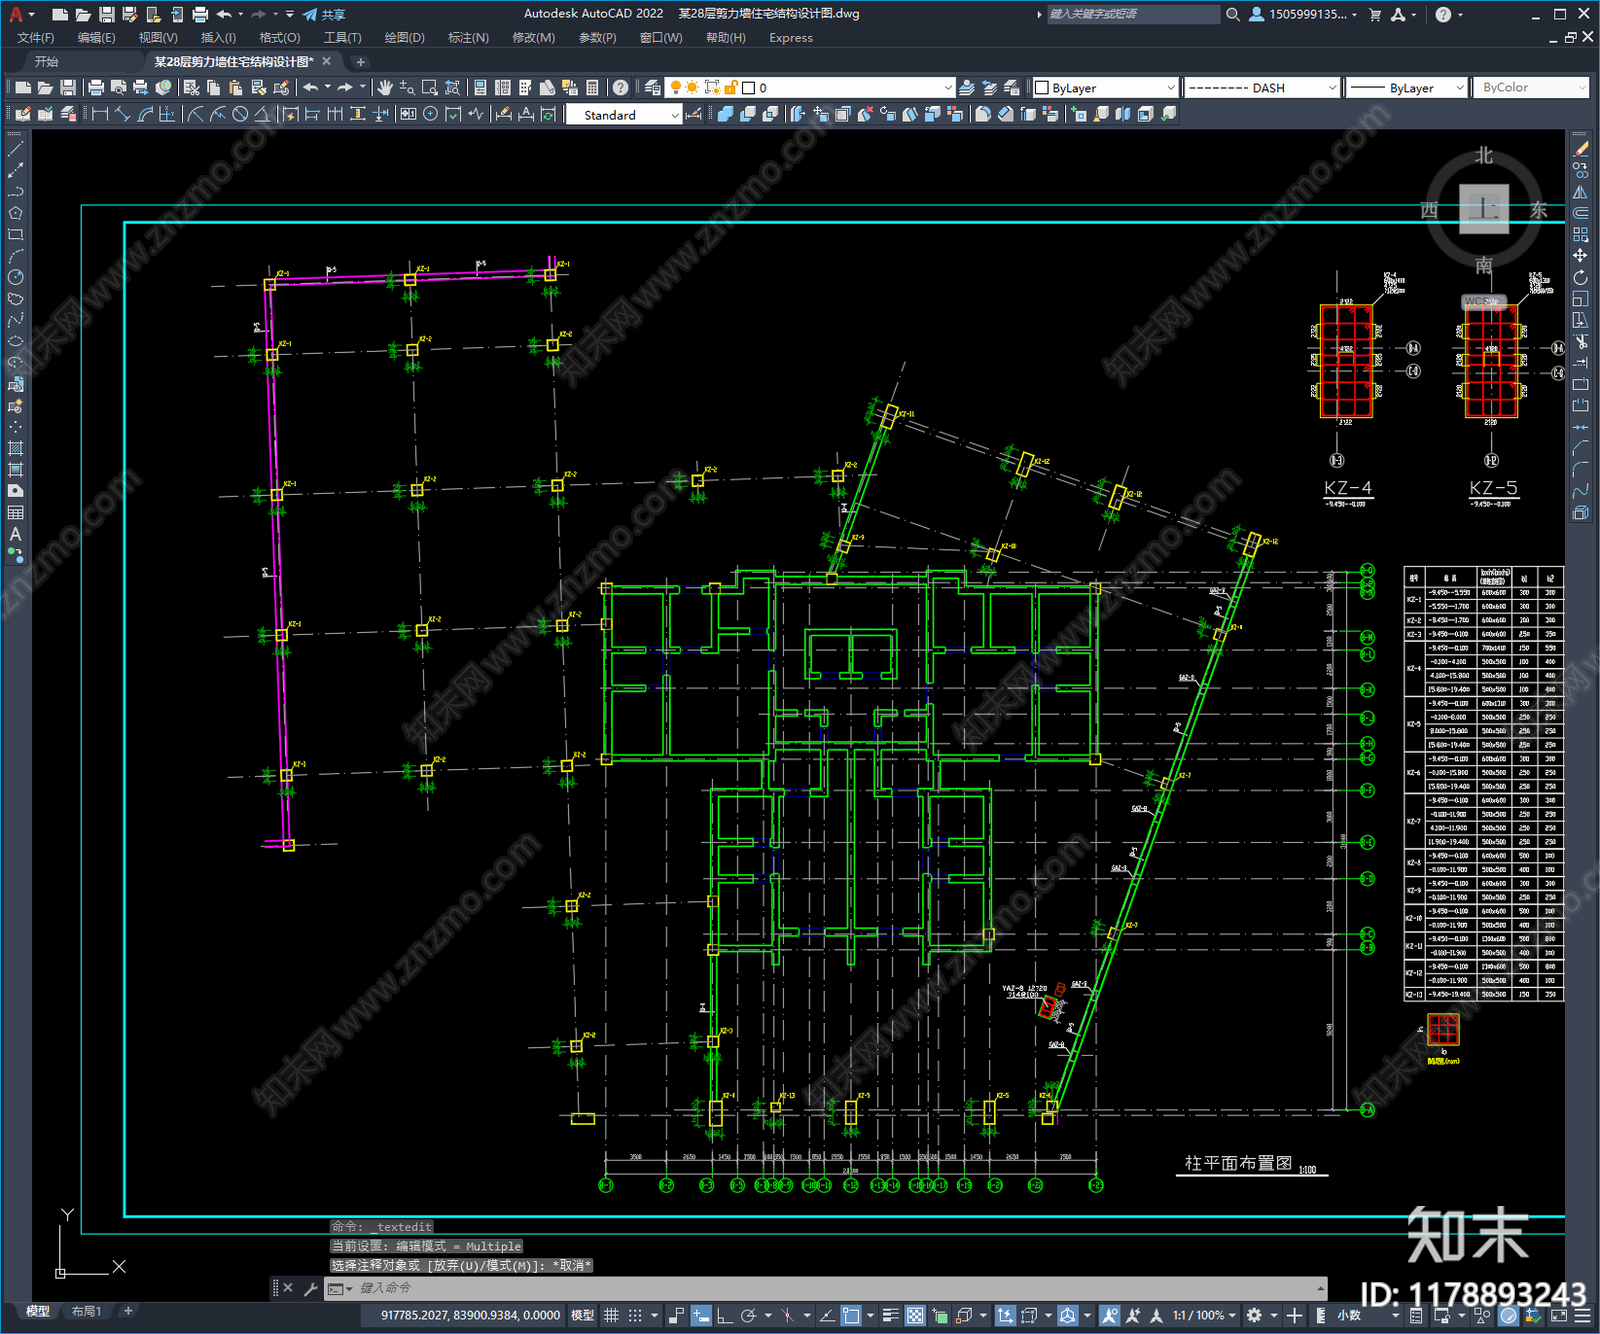
Task: Toggle snap mode in status bar
Action: 635,1316
